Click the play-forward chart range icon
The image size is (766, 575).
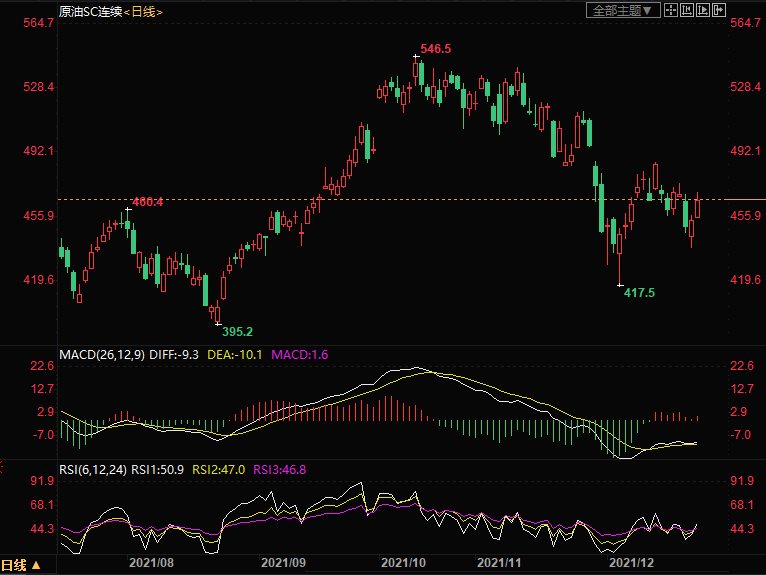point(702,10)
